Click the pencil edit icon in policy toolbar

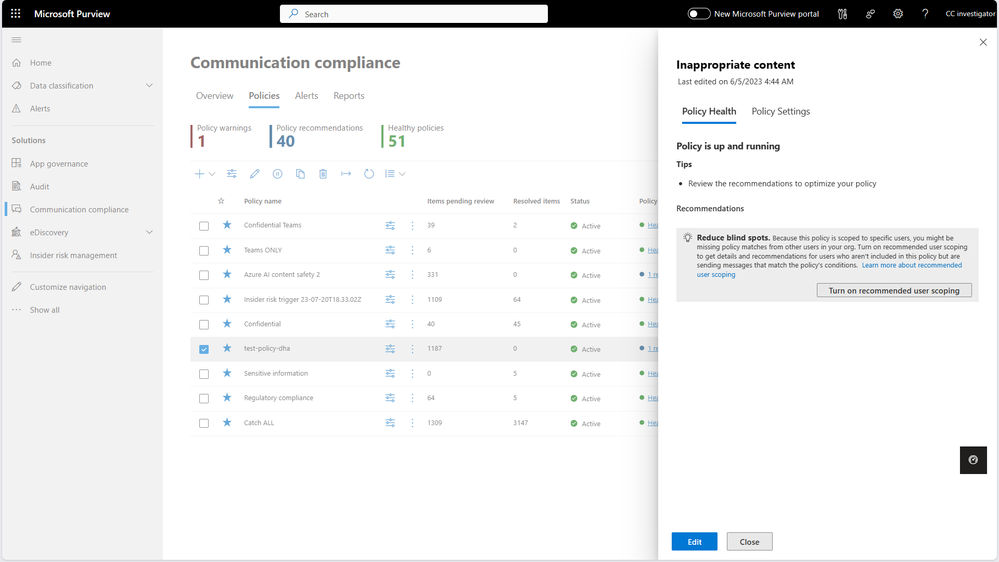[255, 174]
